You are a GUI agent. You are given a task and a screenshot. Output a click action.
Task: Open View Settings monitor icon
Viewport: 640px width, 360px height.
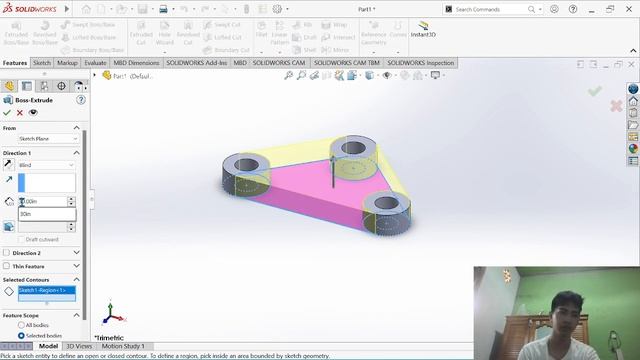436,76
